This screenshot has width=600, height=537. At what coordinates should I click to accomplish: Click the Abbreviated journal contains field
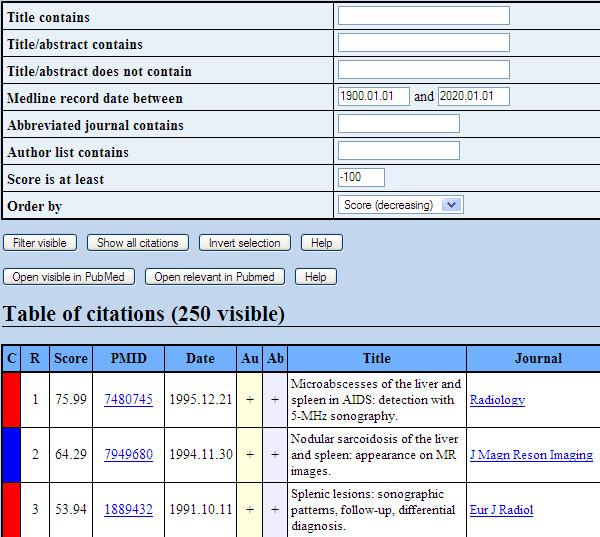click(398, 124)
